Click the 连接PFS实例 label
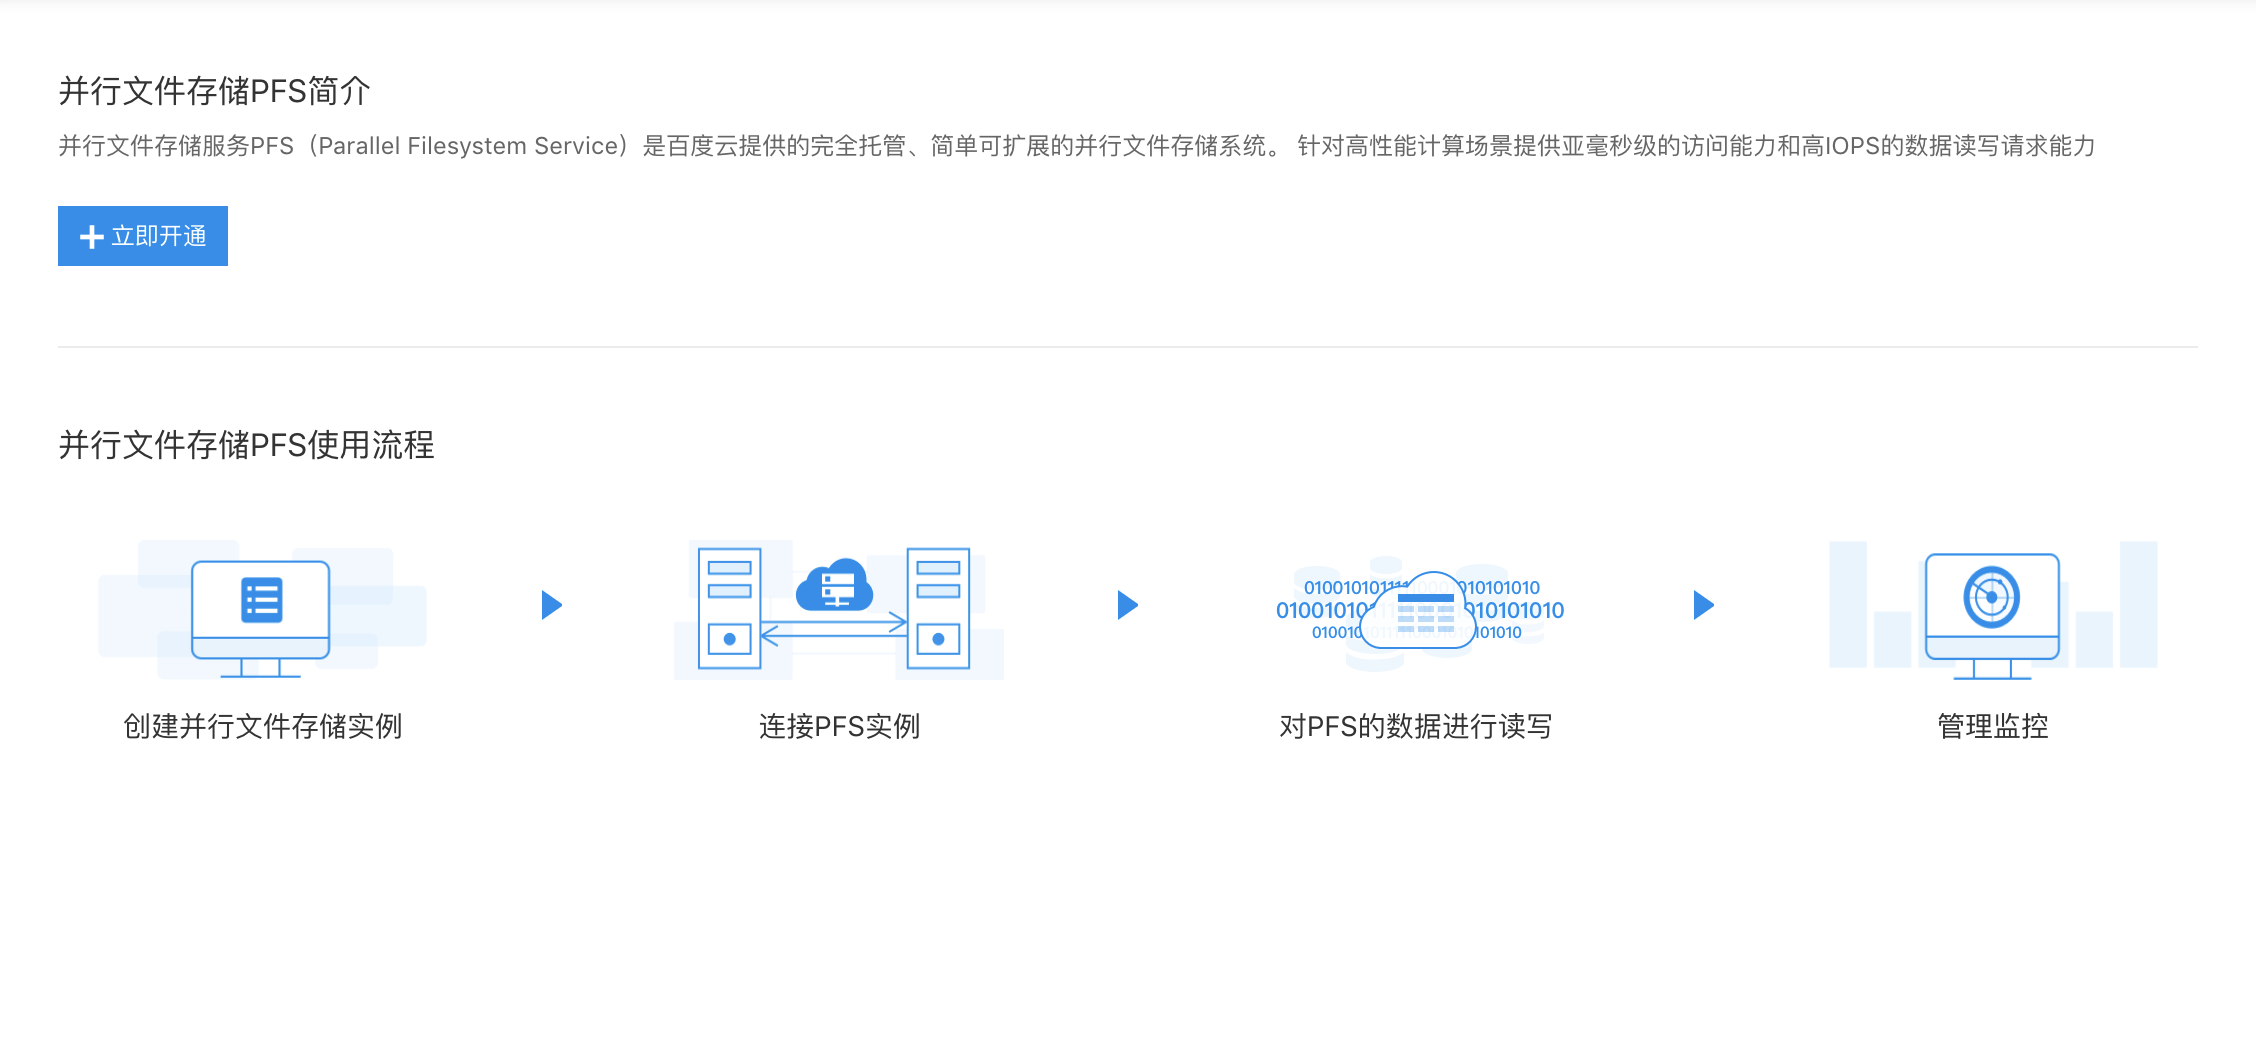Screen dimensions: 2256x1042 [839, 726]
